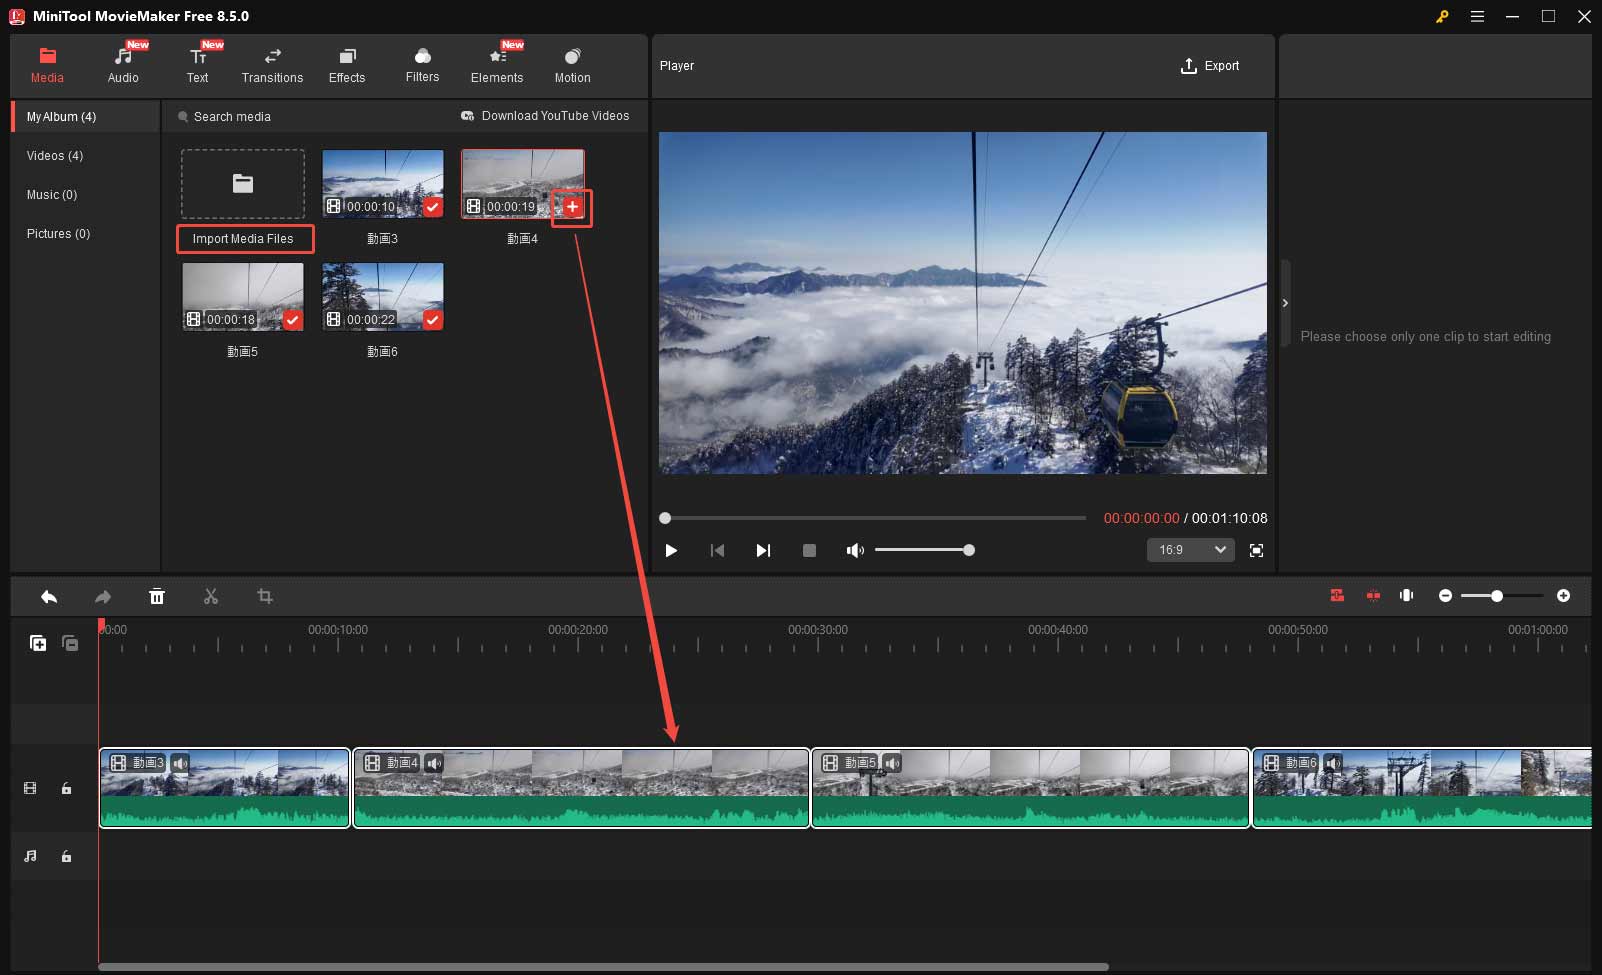Select the Undo icon in the timeline toolbar

[49, 596]
